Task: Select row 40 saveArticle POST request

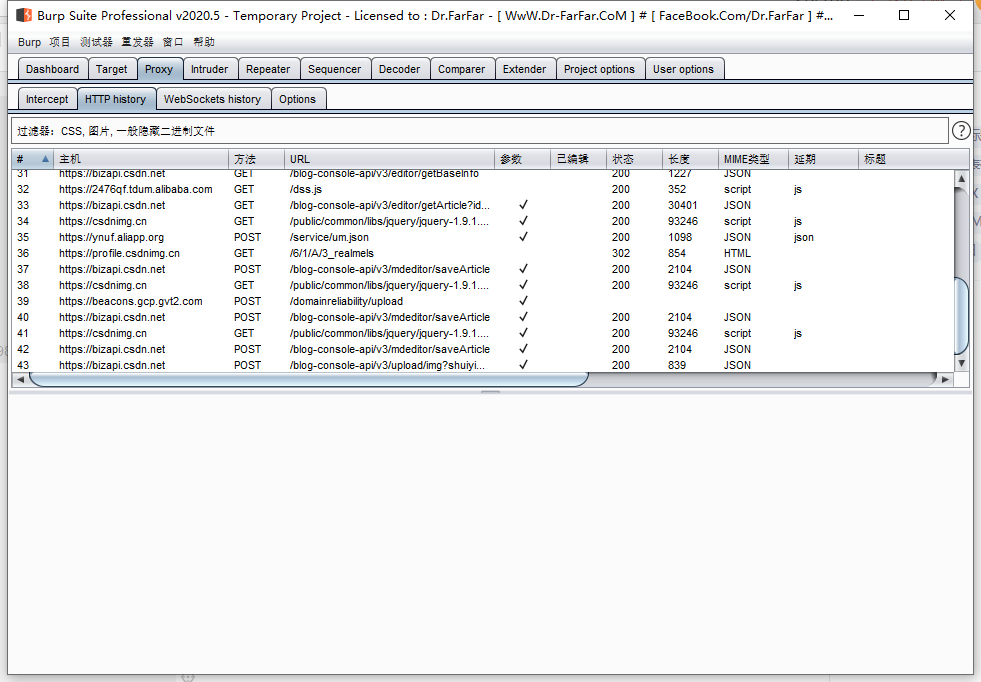Action: [x=483, y=317]
